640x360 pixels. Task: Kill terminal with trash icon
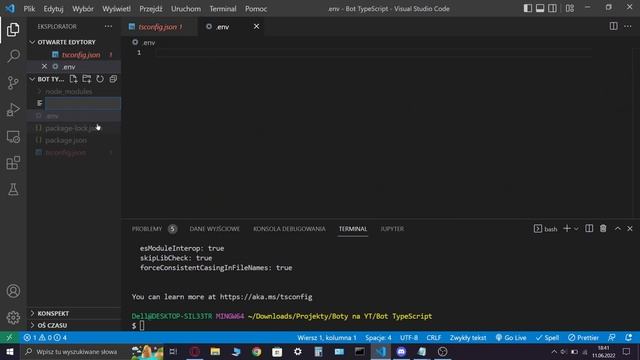point(603,229)
